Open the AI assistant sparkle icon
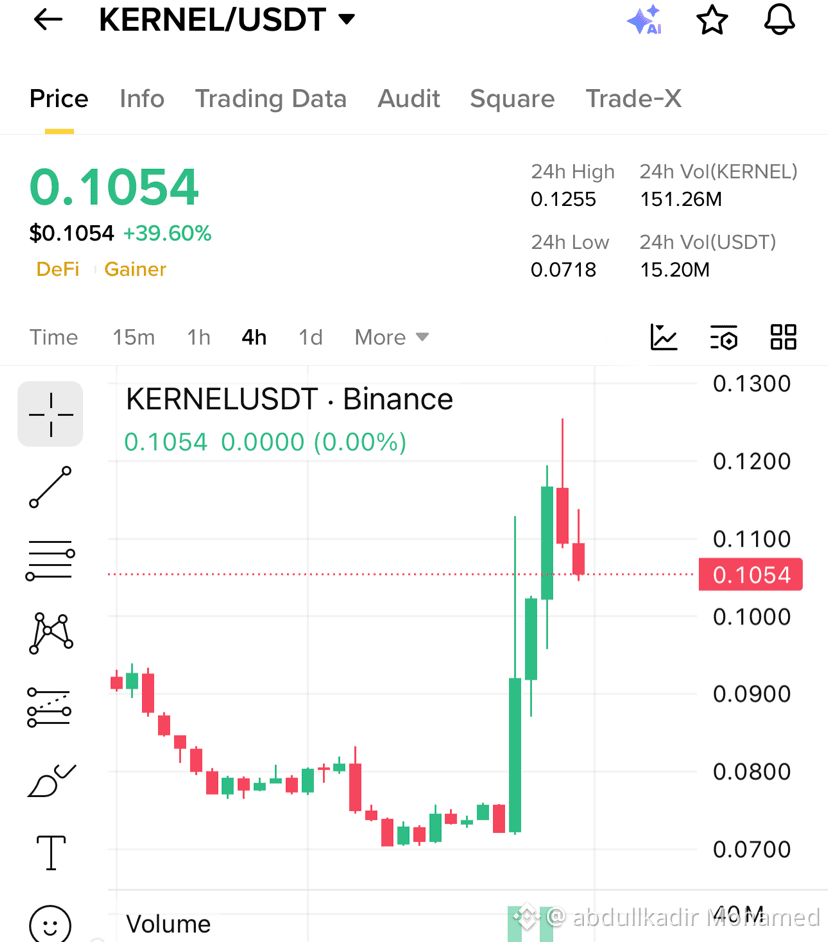Viewport: 828px width, 942px height. [645, 20]
